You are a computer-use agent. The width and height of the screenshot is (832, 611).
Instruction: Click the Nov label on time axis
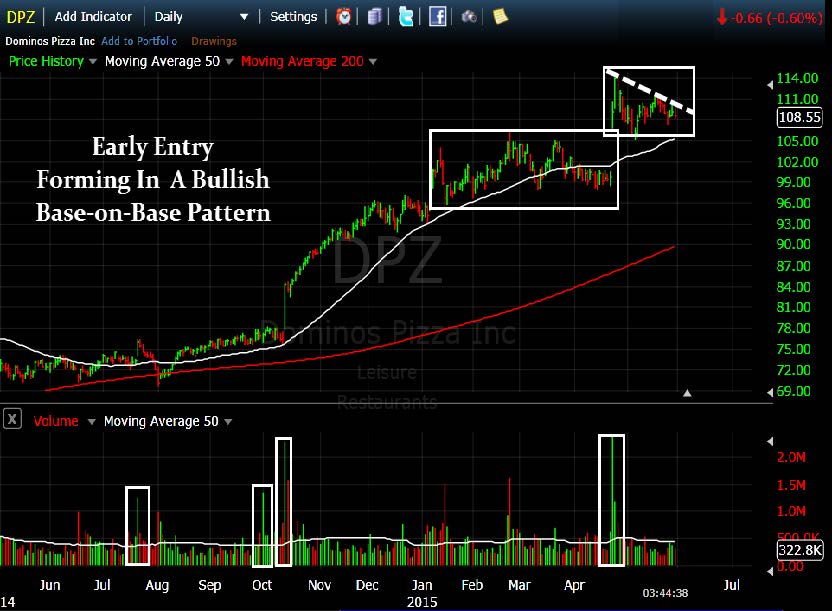pos(319,585)
